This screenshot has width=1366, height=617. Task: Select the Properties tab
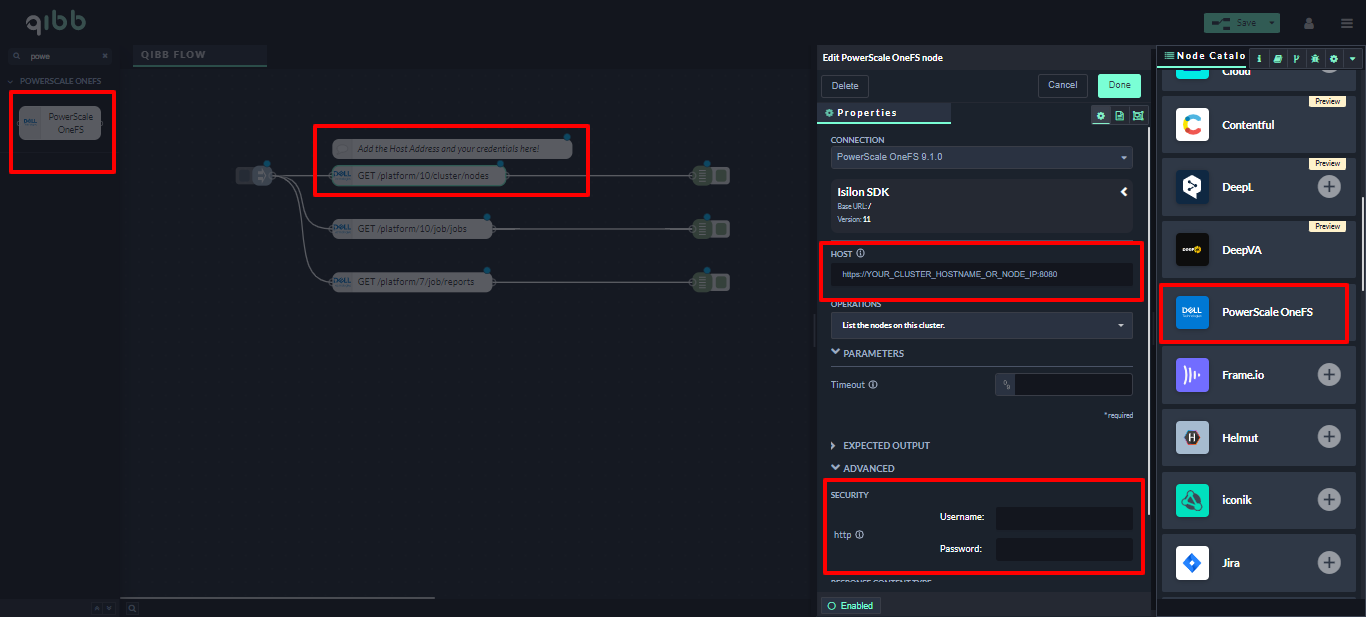(x=866, y=114)
